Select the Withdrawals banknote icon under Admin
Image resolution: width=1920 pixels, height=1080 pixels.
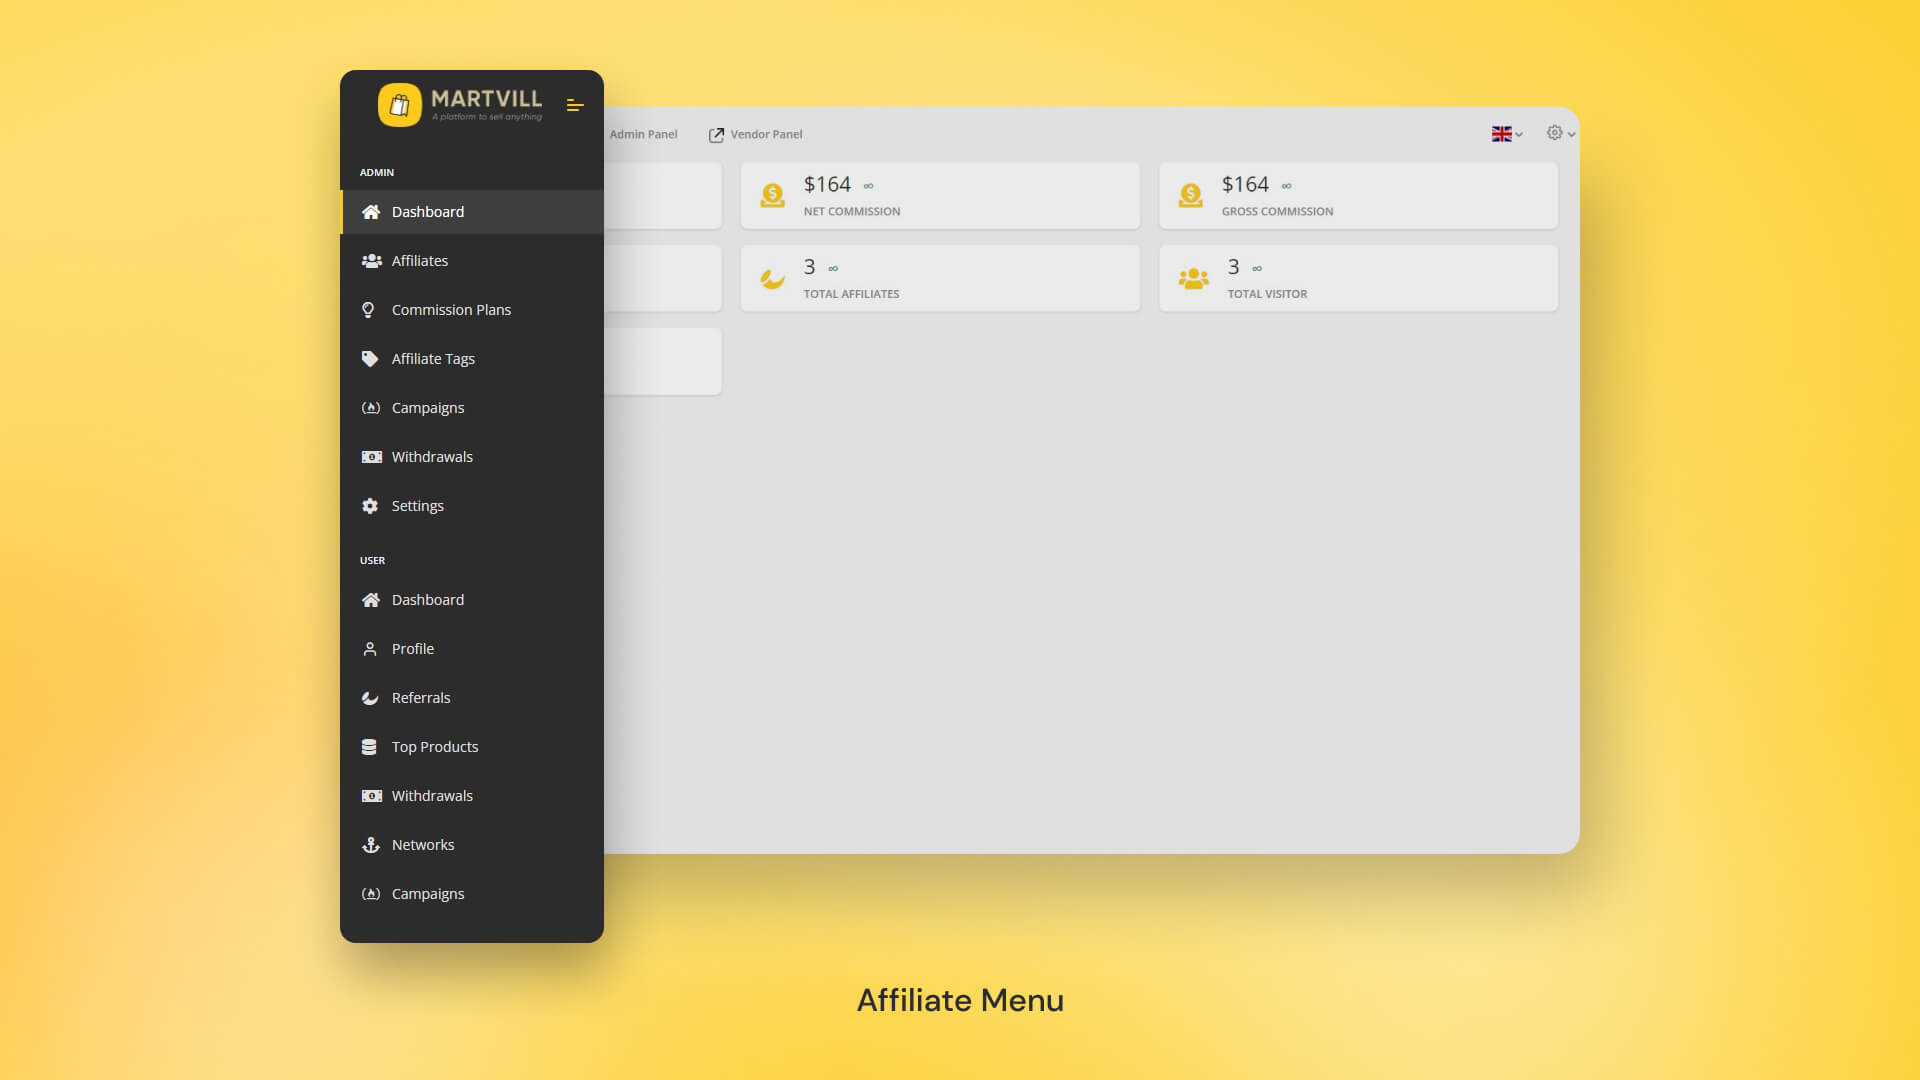tap(371, 457)
